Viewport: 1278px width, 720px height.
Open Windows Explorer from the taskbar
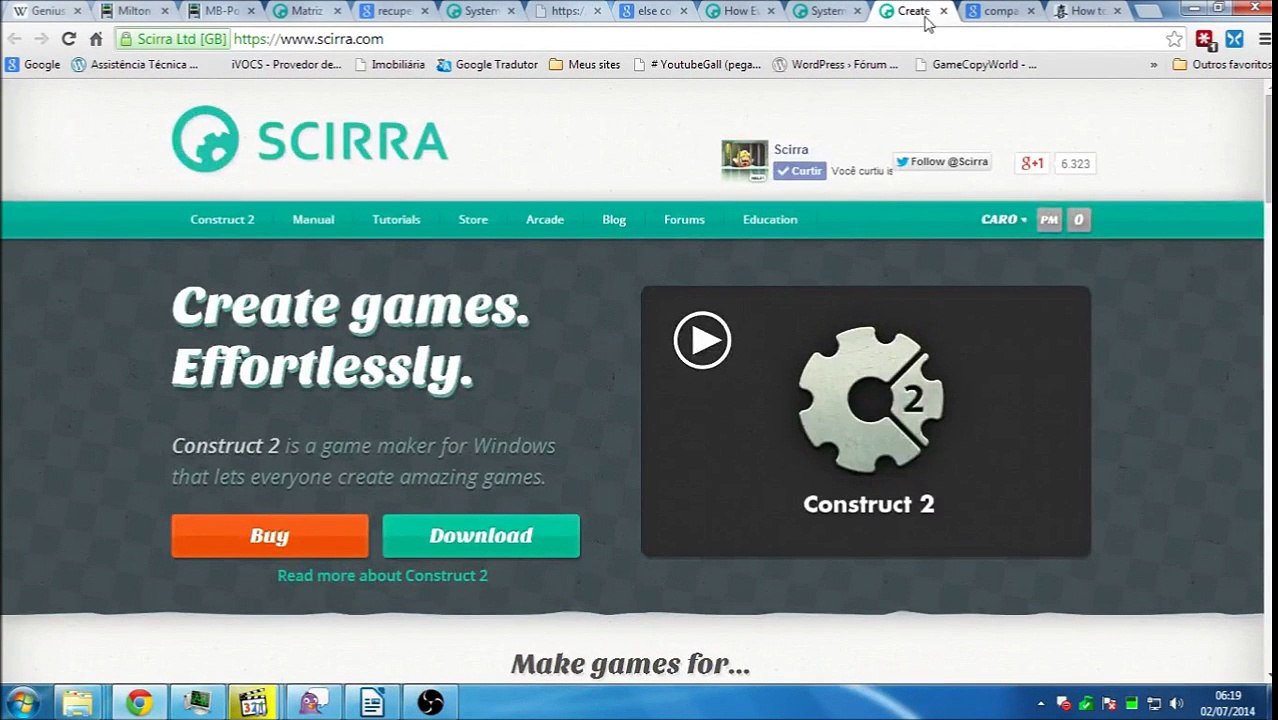[x=78, y=703]
